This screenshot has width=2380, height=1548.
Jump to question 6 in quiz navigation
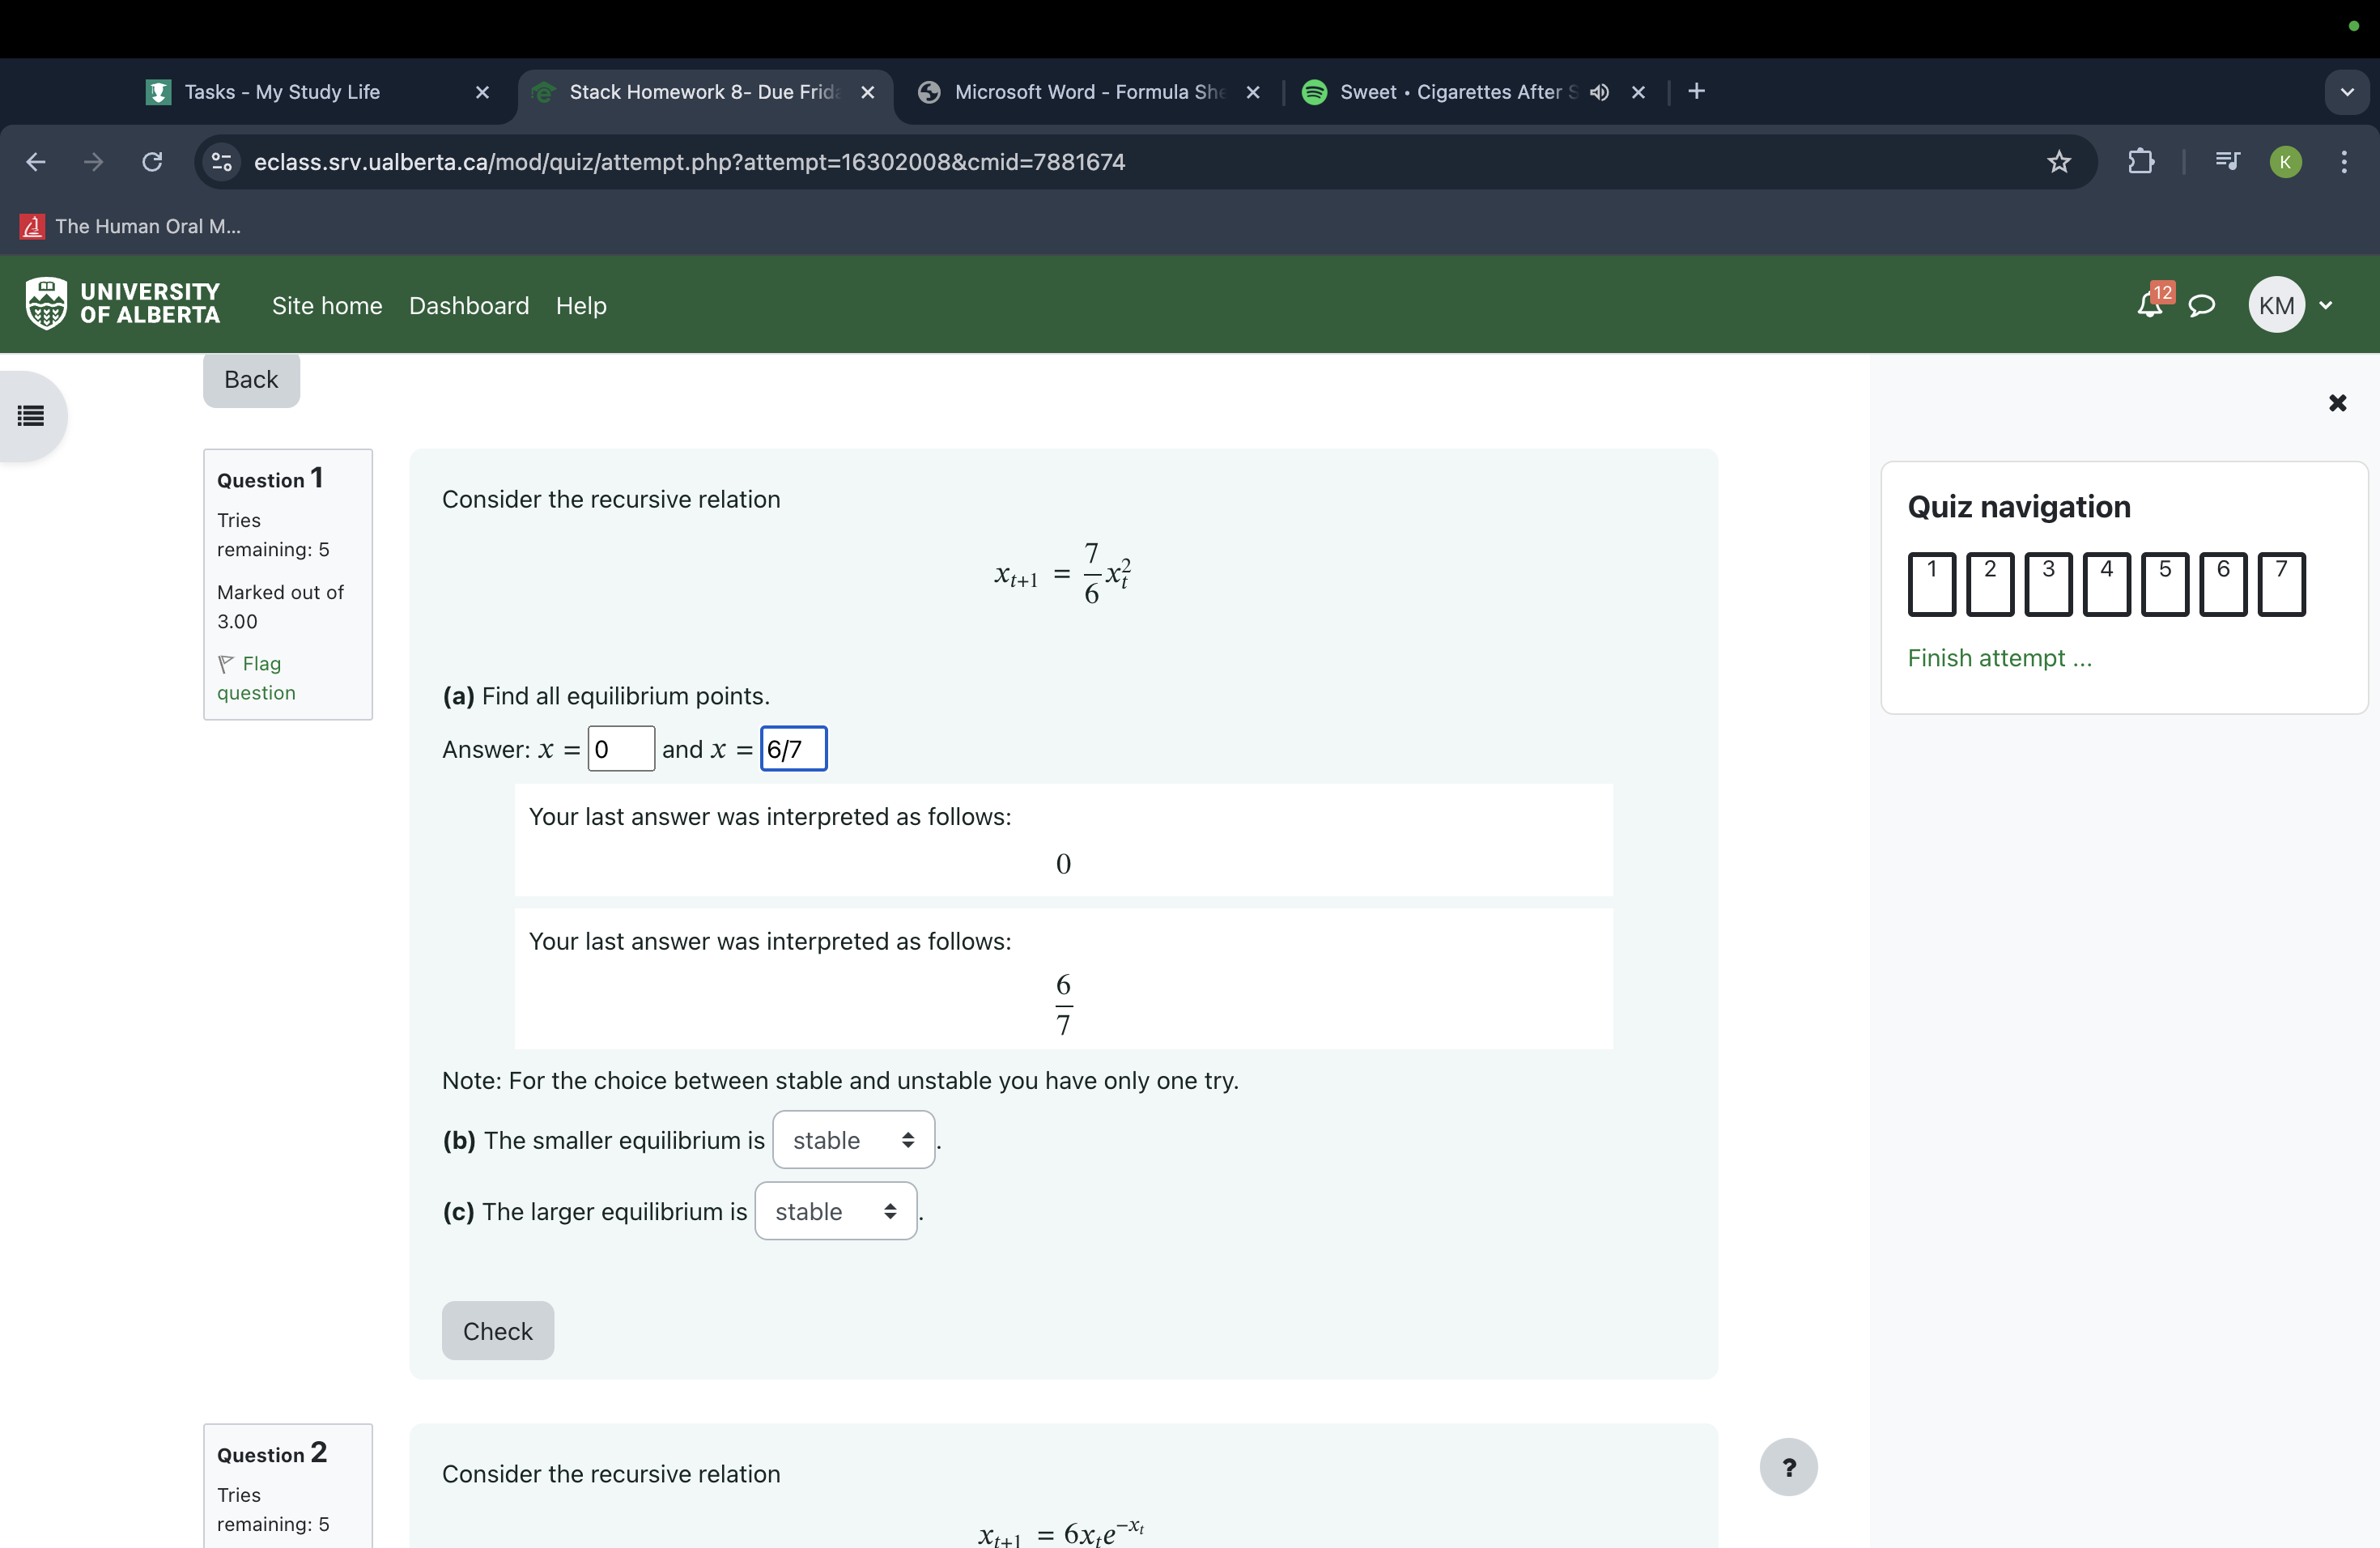coord(2223,584)
